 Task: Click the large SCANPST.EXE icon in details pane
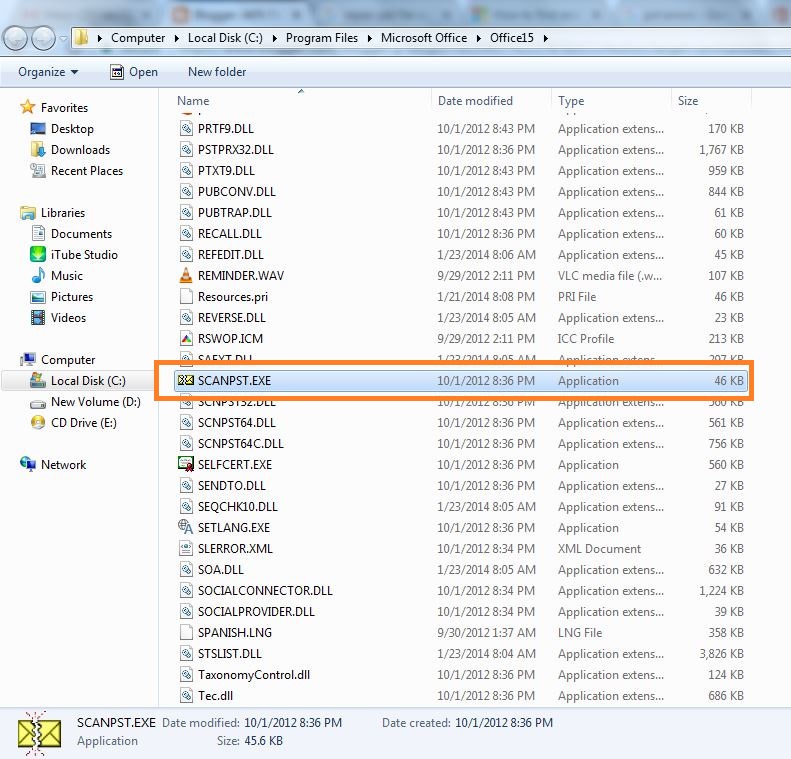point(39,733)
